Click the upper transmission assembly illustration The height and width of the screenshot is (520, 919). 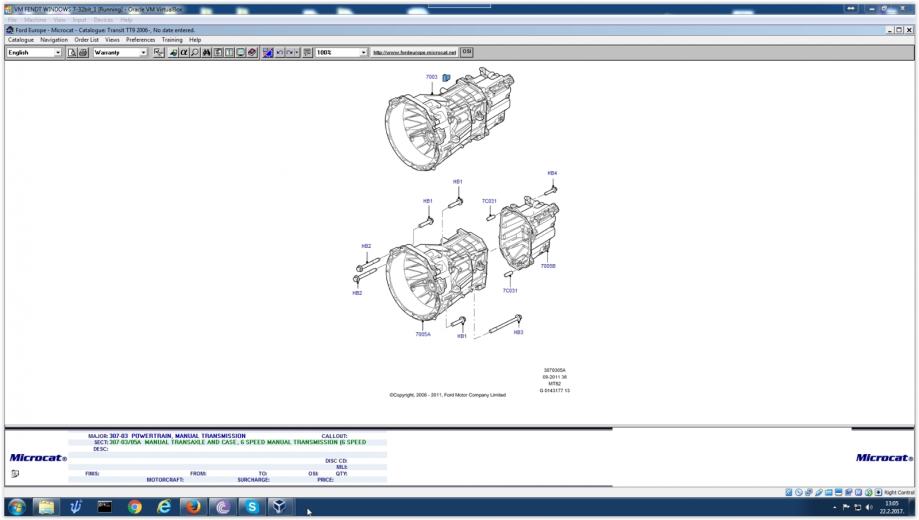[x=450, y=120]
